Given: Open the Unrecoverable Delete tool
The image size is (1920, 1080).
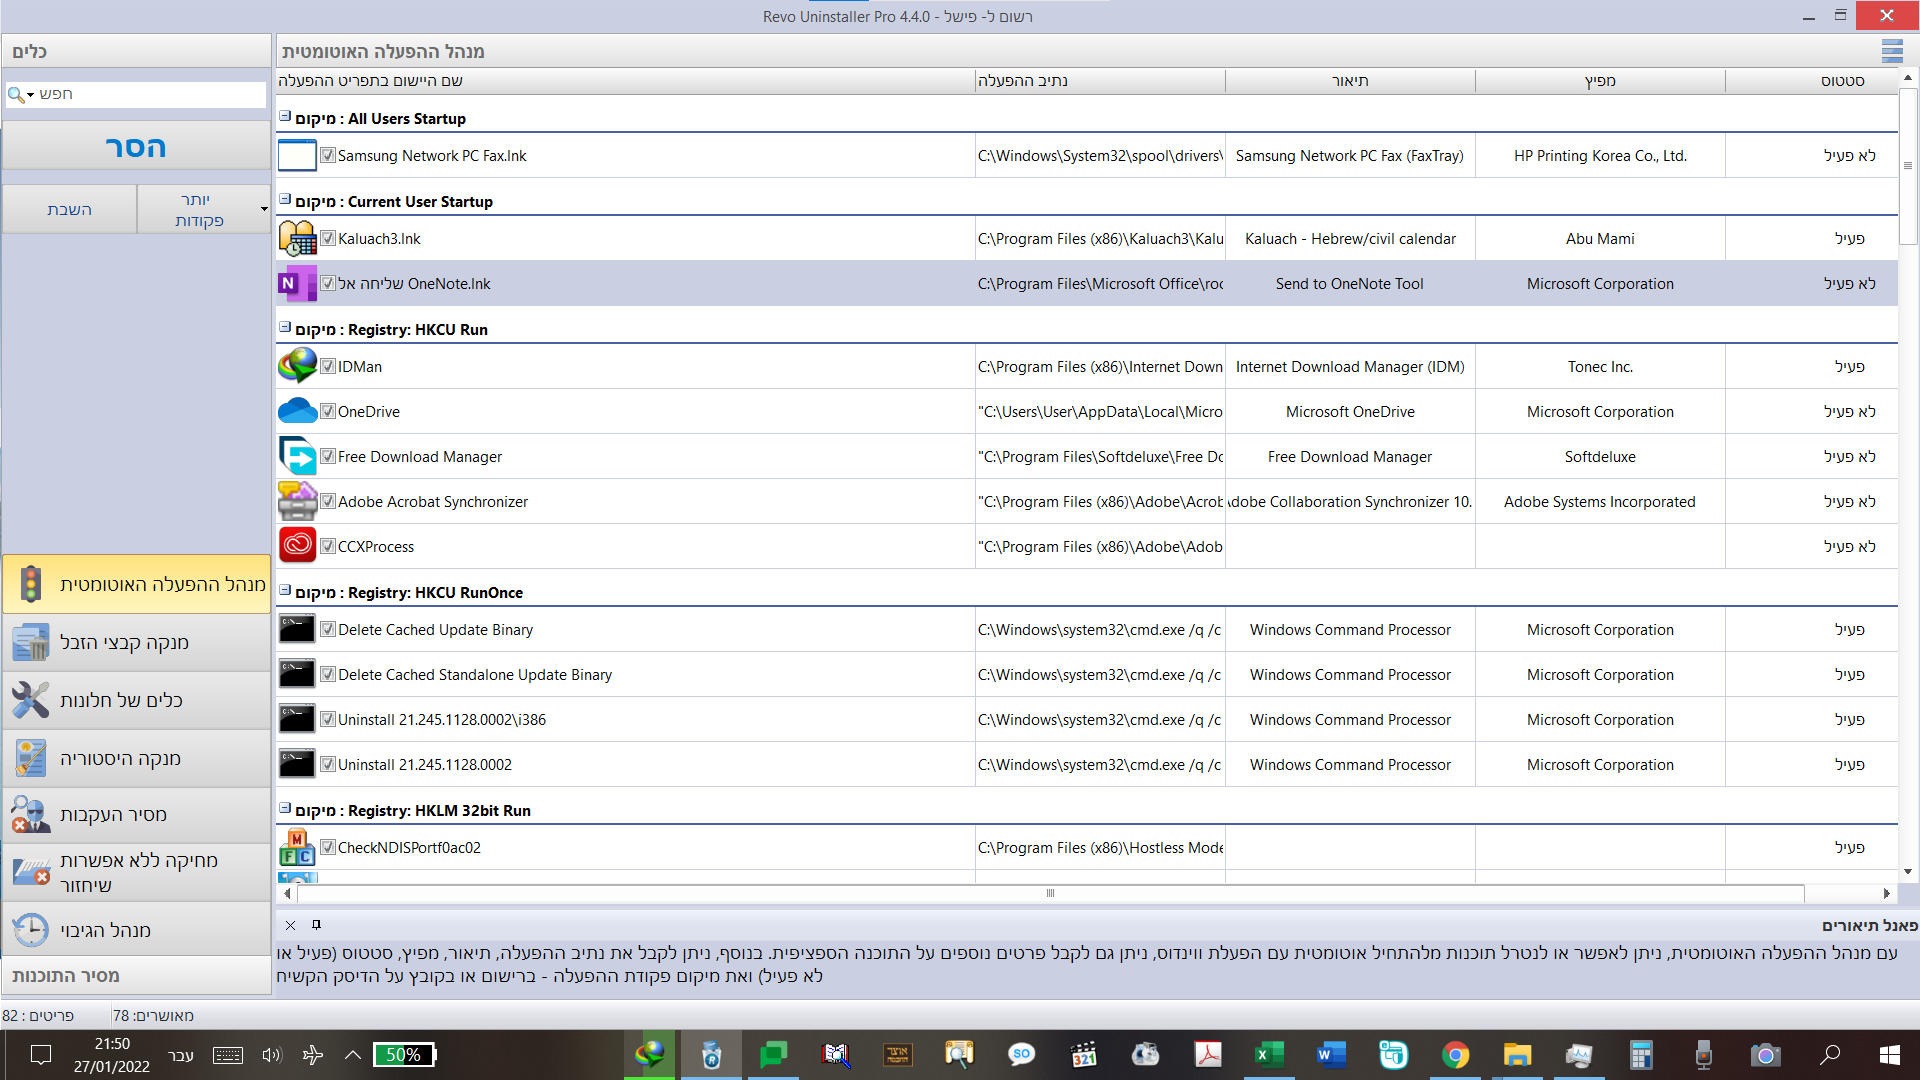Looking at the screenshot, I should [x=137, y=873].
